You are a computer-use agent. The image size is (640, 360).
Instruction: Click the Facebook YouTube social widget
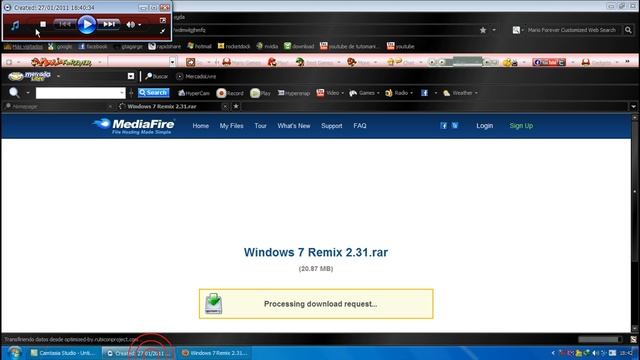(549, 62)
